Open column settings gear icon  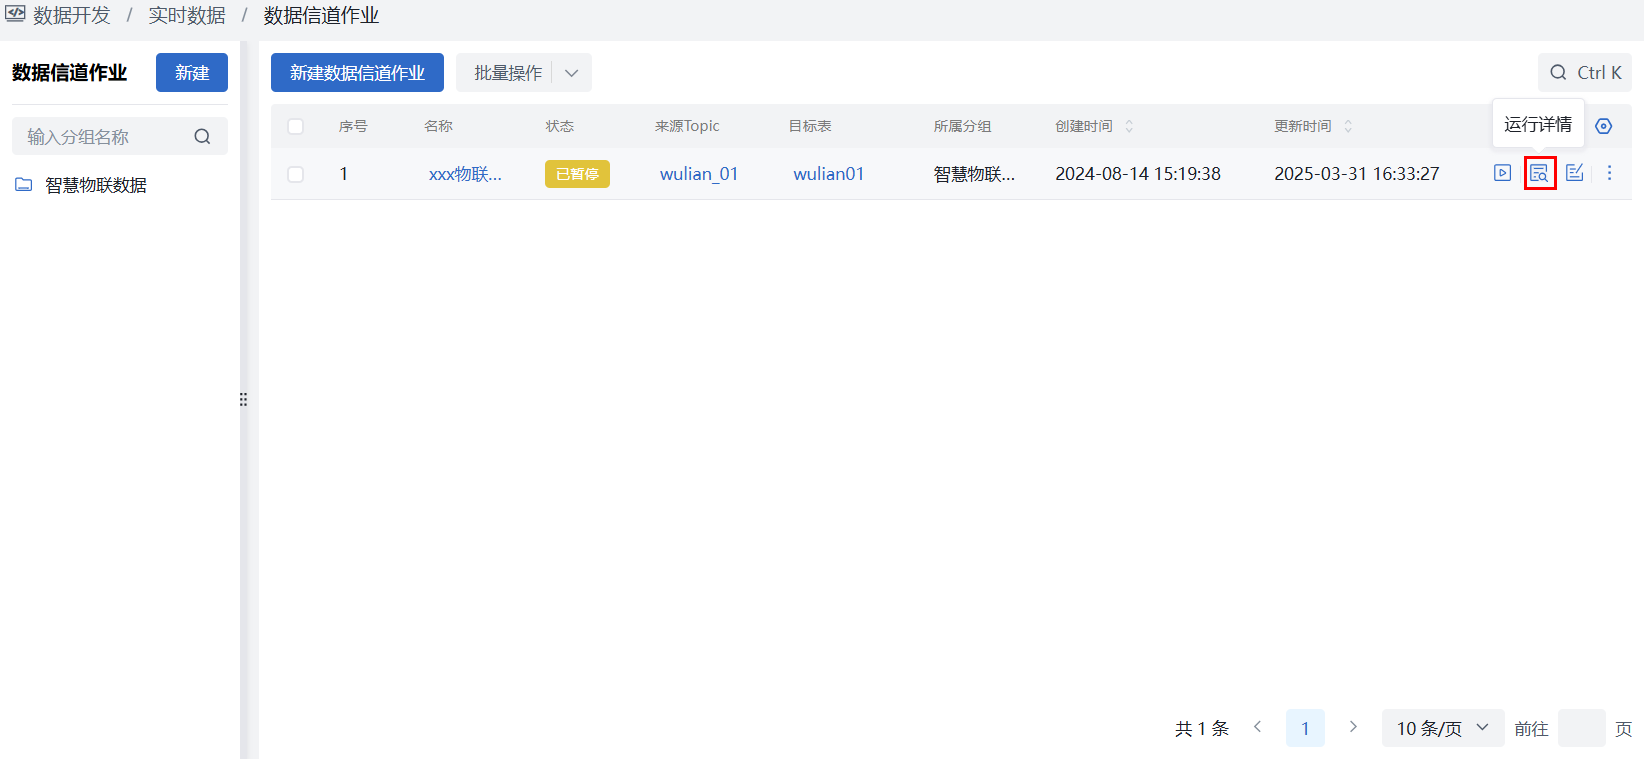[x=1604, y=126]
